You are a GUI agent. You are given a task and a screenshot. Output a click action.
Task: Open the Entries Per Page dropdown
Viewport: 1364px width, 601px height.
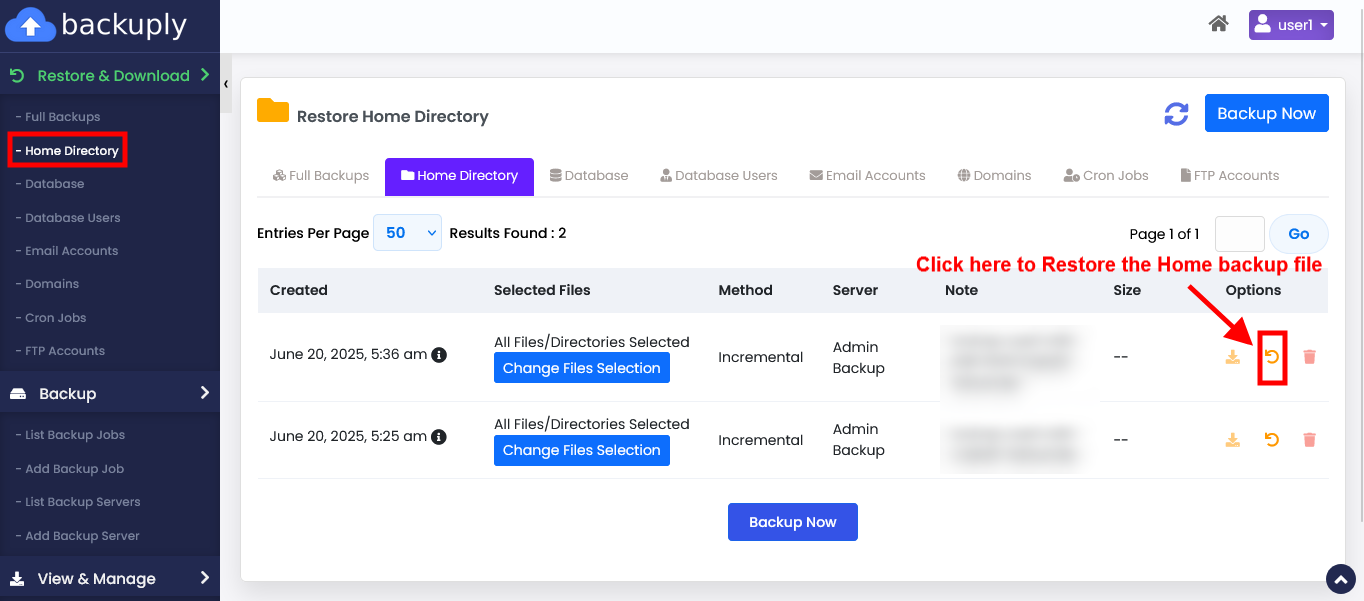click(x=407, y=233)
